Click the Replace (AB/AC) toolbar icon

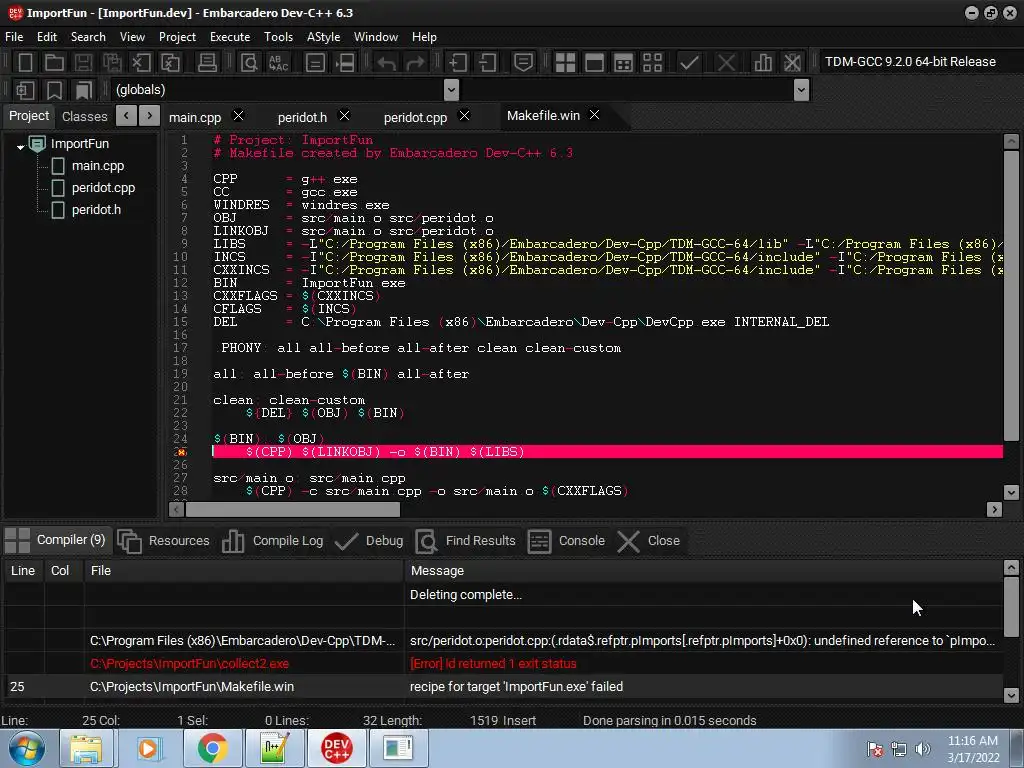pos(278,63)
